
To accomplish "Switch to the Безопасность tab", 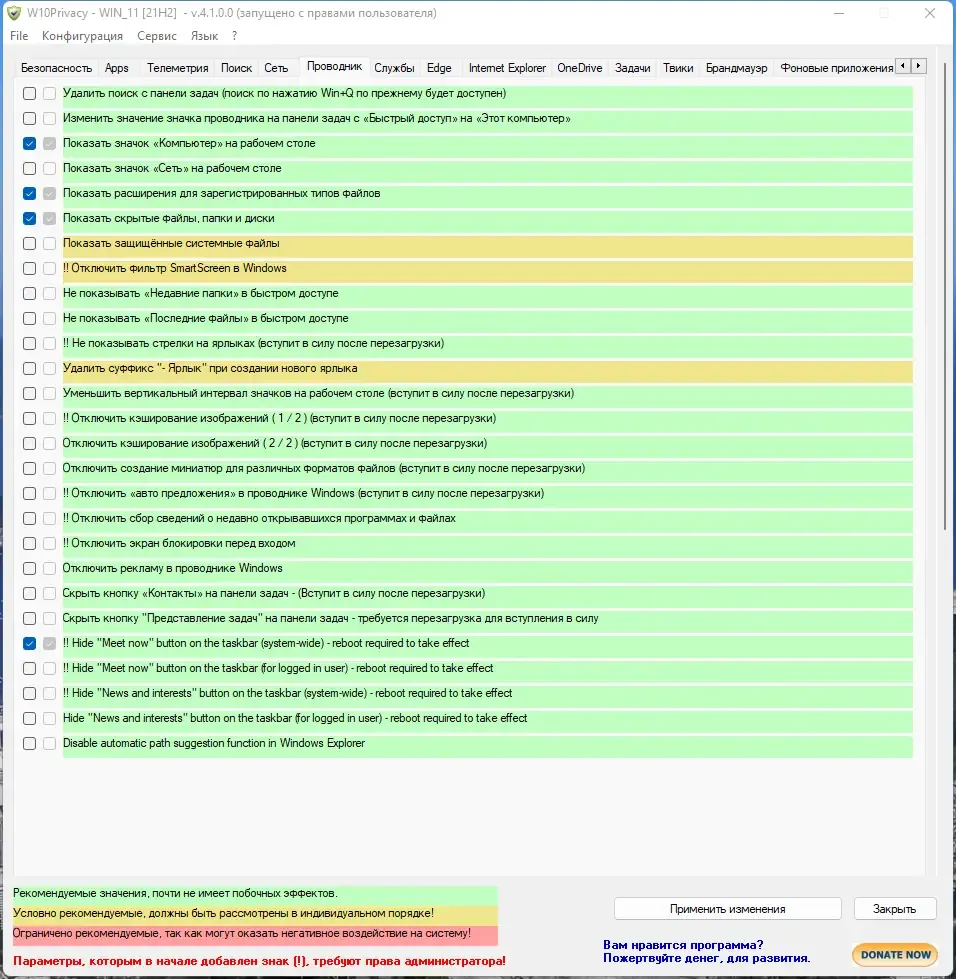I will [56, 68].
